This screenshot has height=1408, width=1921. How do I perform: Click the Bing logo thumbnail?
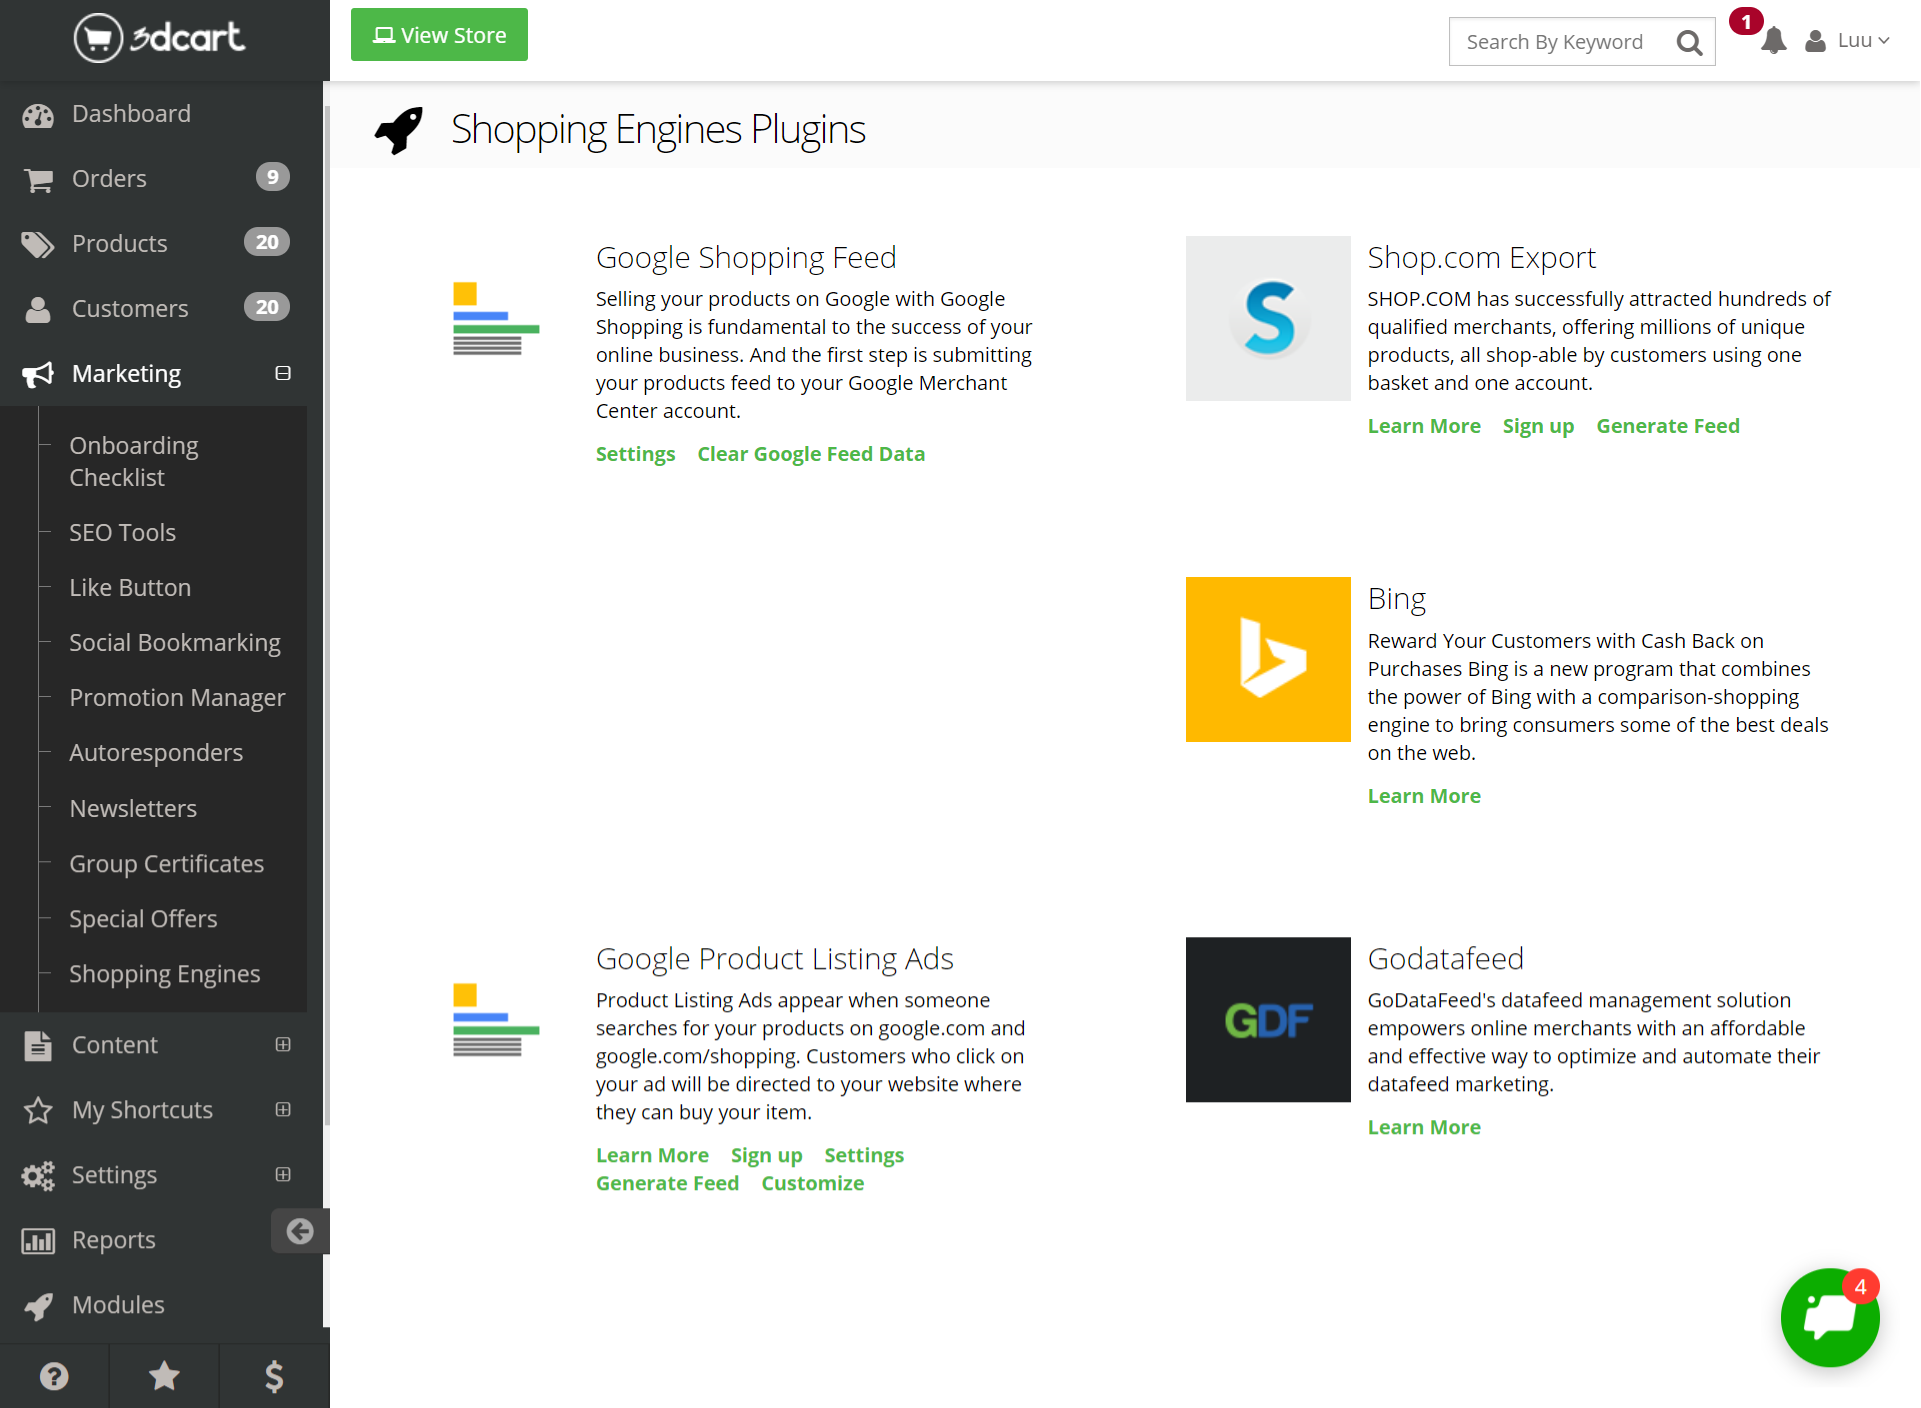pyautogui.click(x=1267, y=659)
